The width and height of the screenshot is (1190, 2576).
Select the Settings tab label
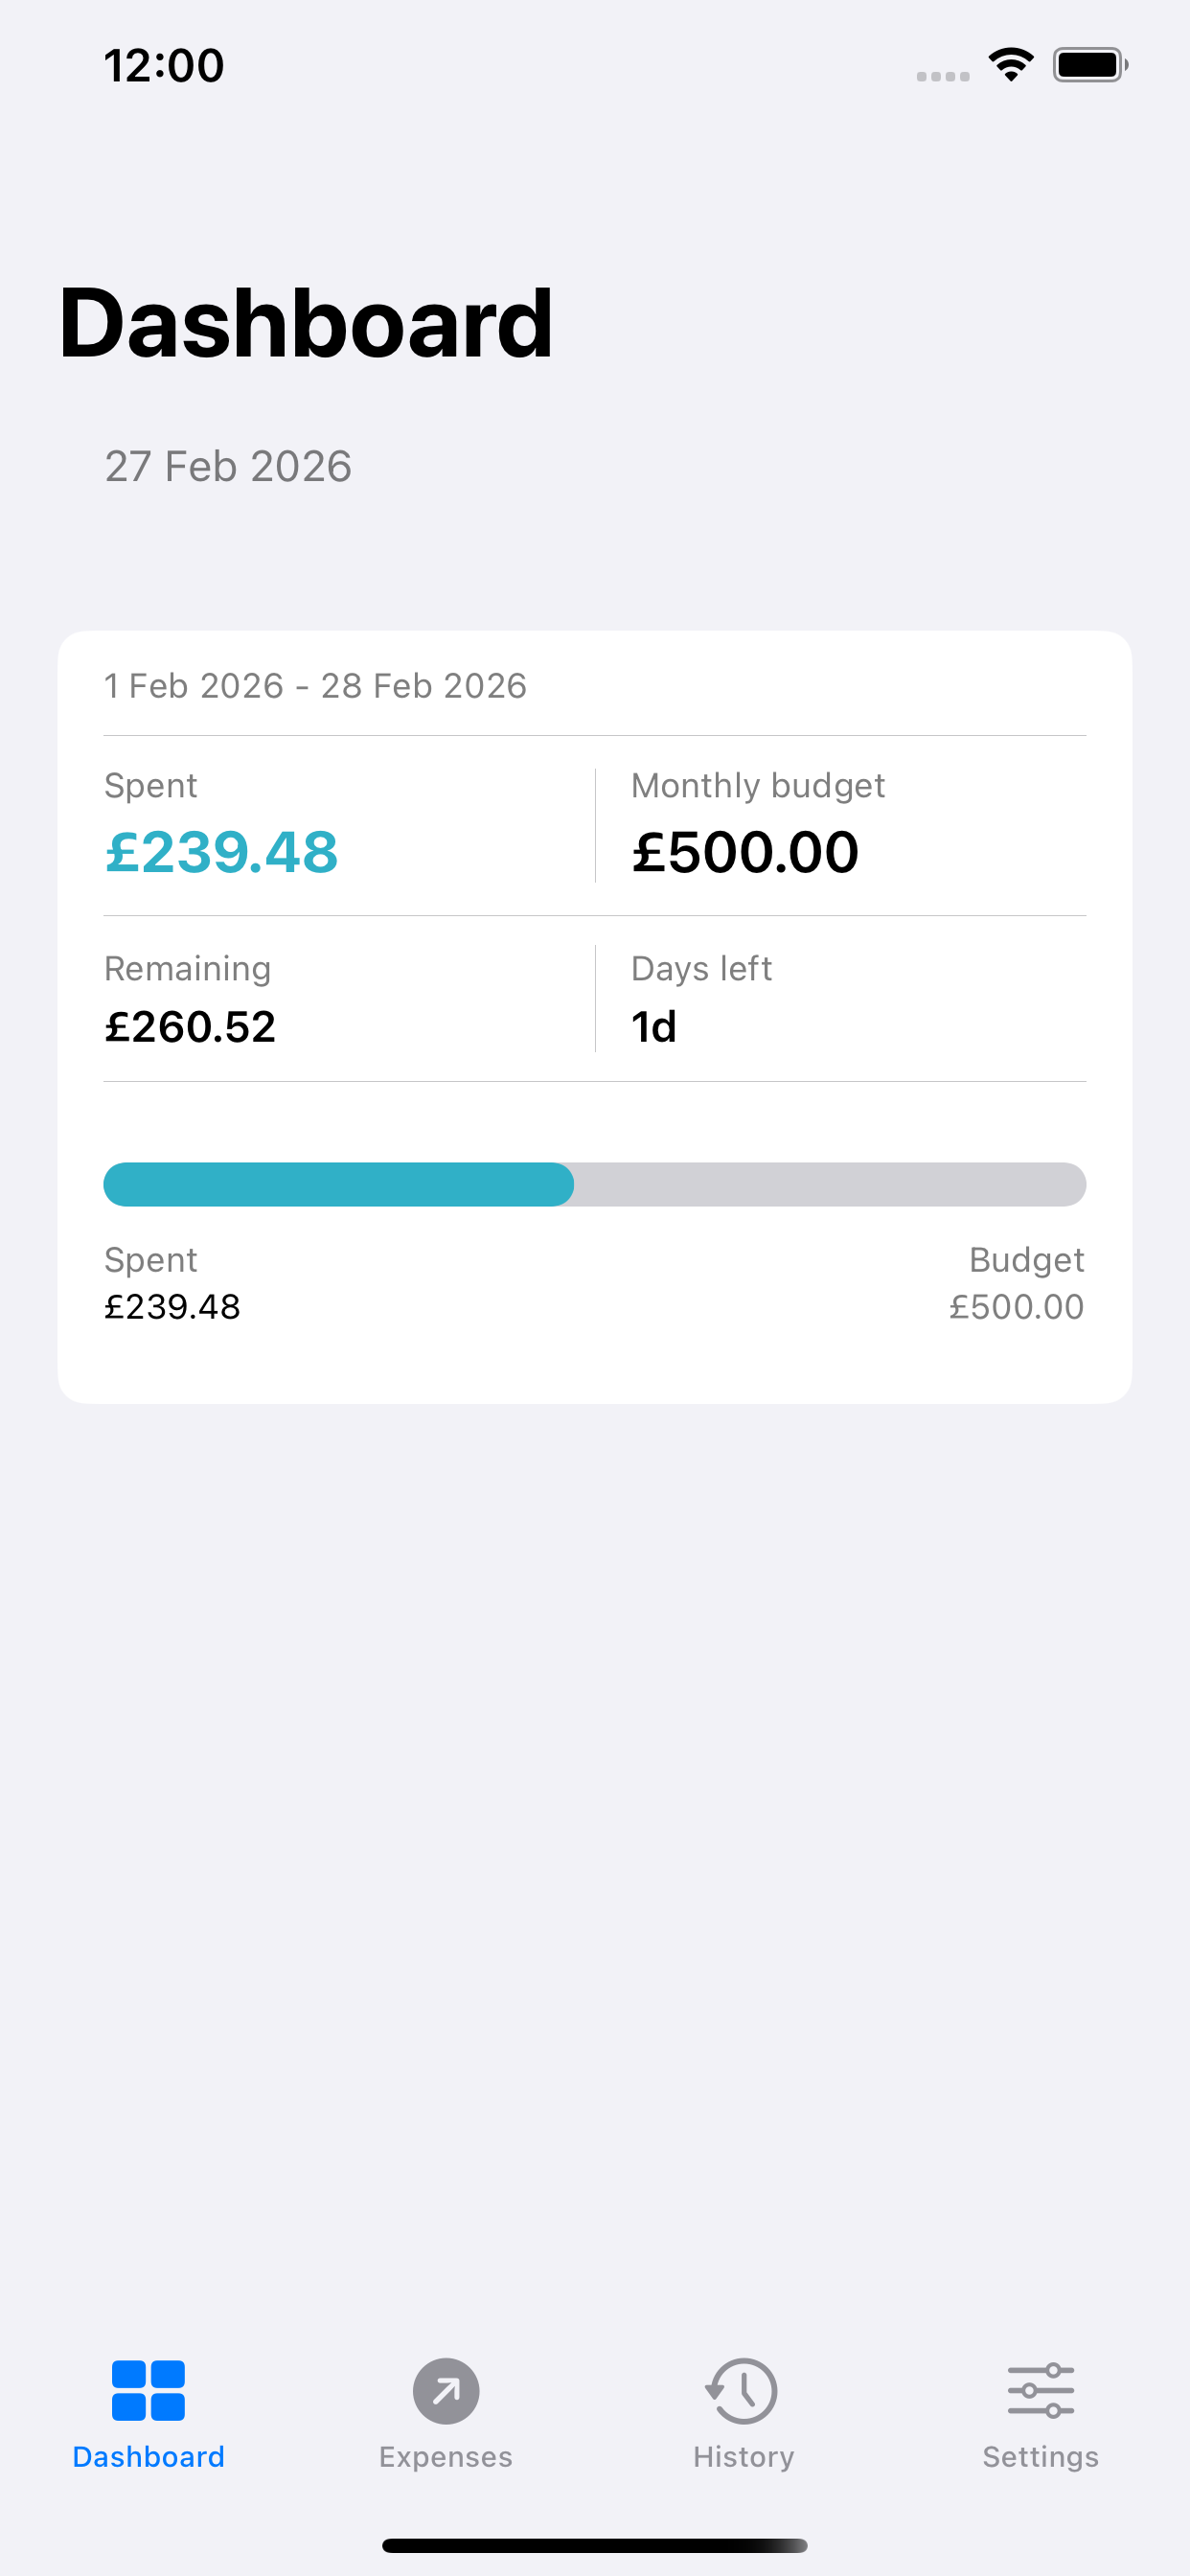[x=1040, y=2457]
